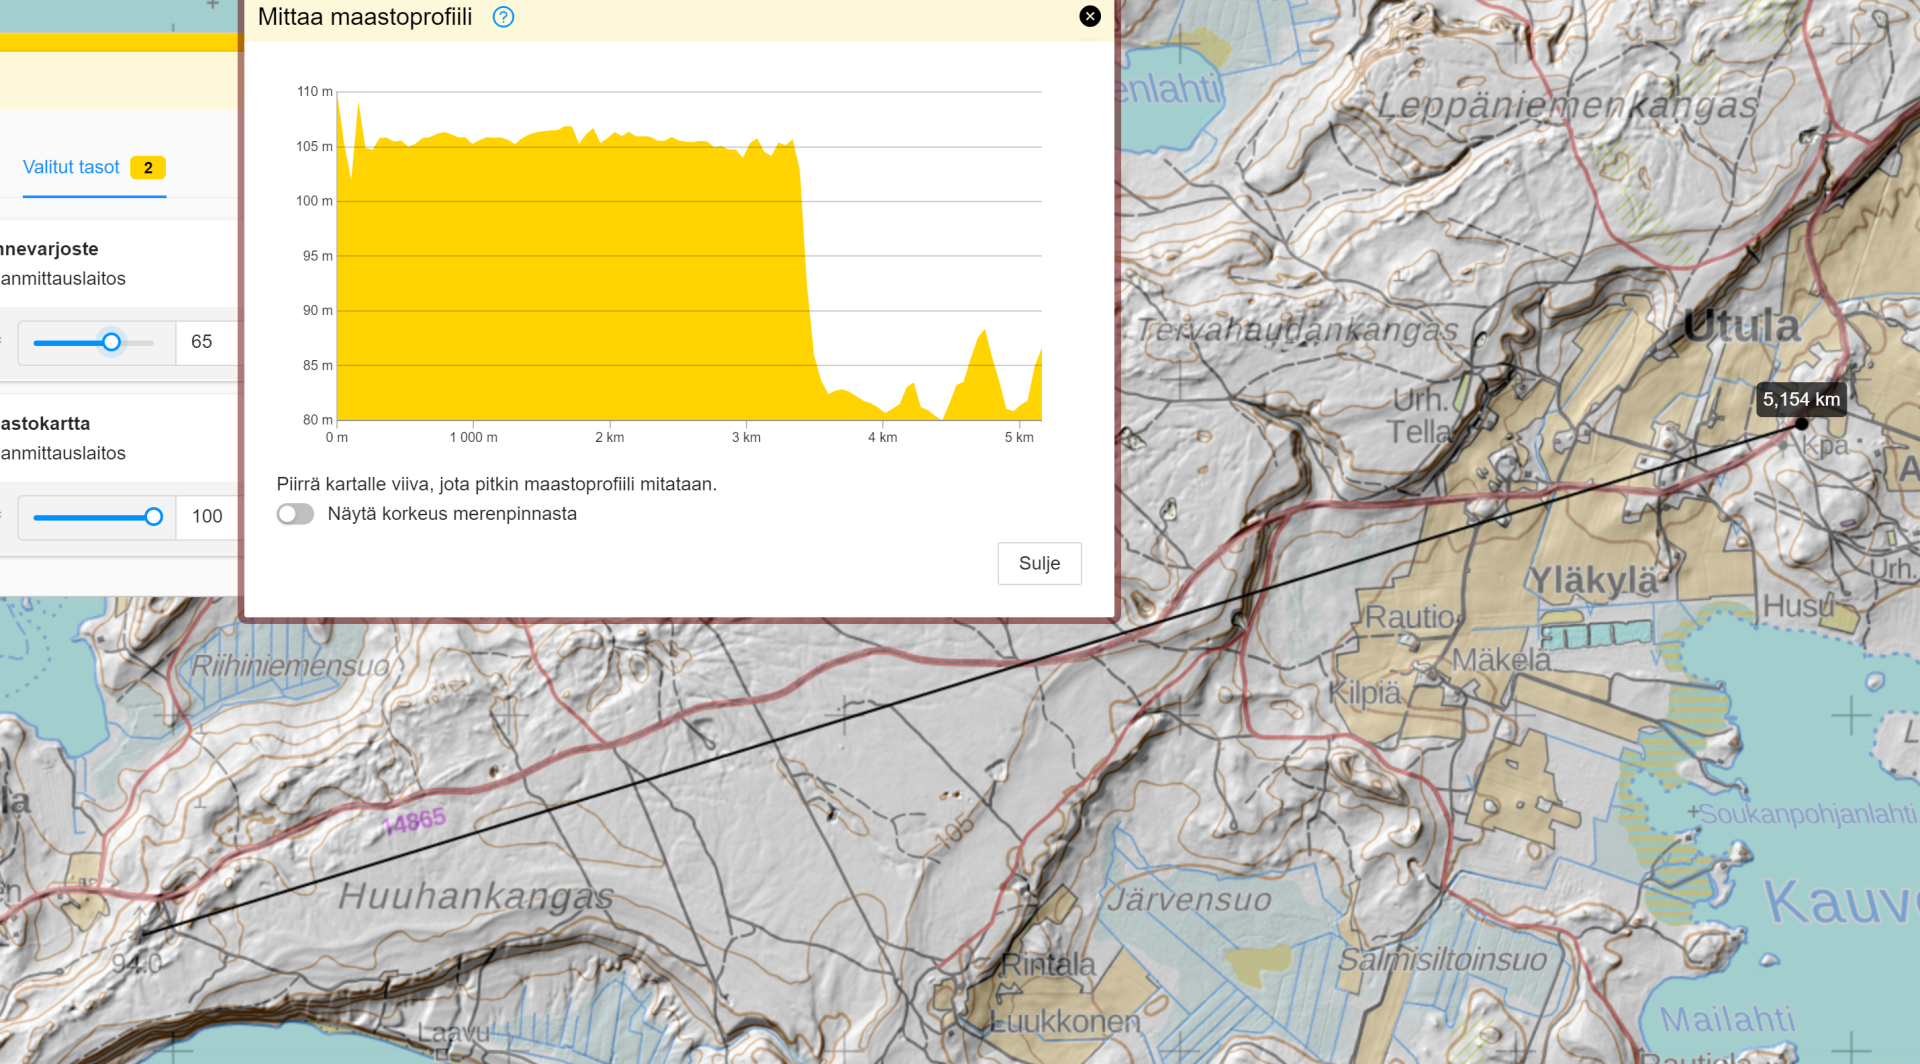Click the Leppäniemenkangas label on map
This screenshot has height=1064, width=1920.
(1566, 105)
